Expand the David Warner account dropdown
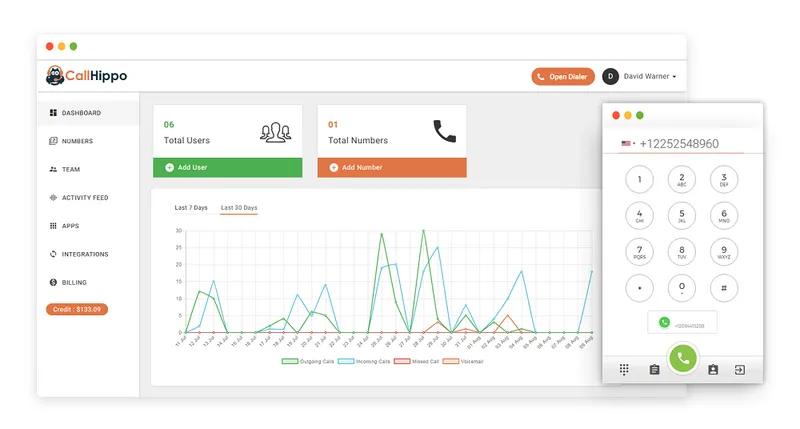The height and width of the screenshot is (429, 800). [x=639, y=76]
